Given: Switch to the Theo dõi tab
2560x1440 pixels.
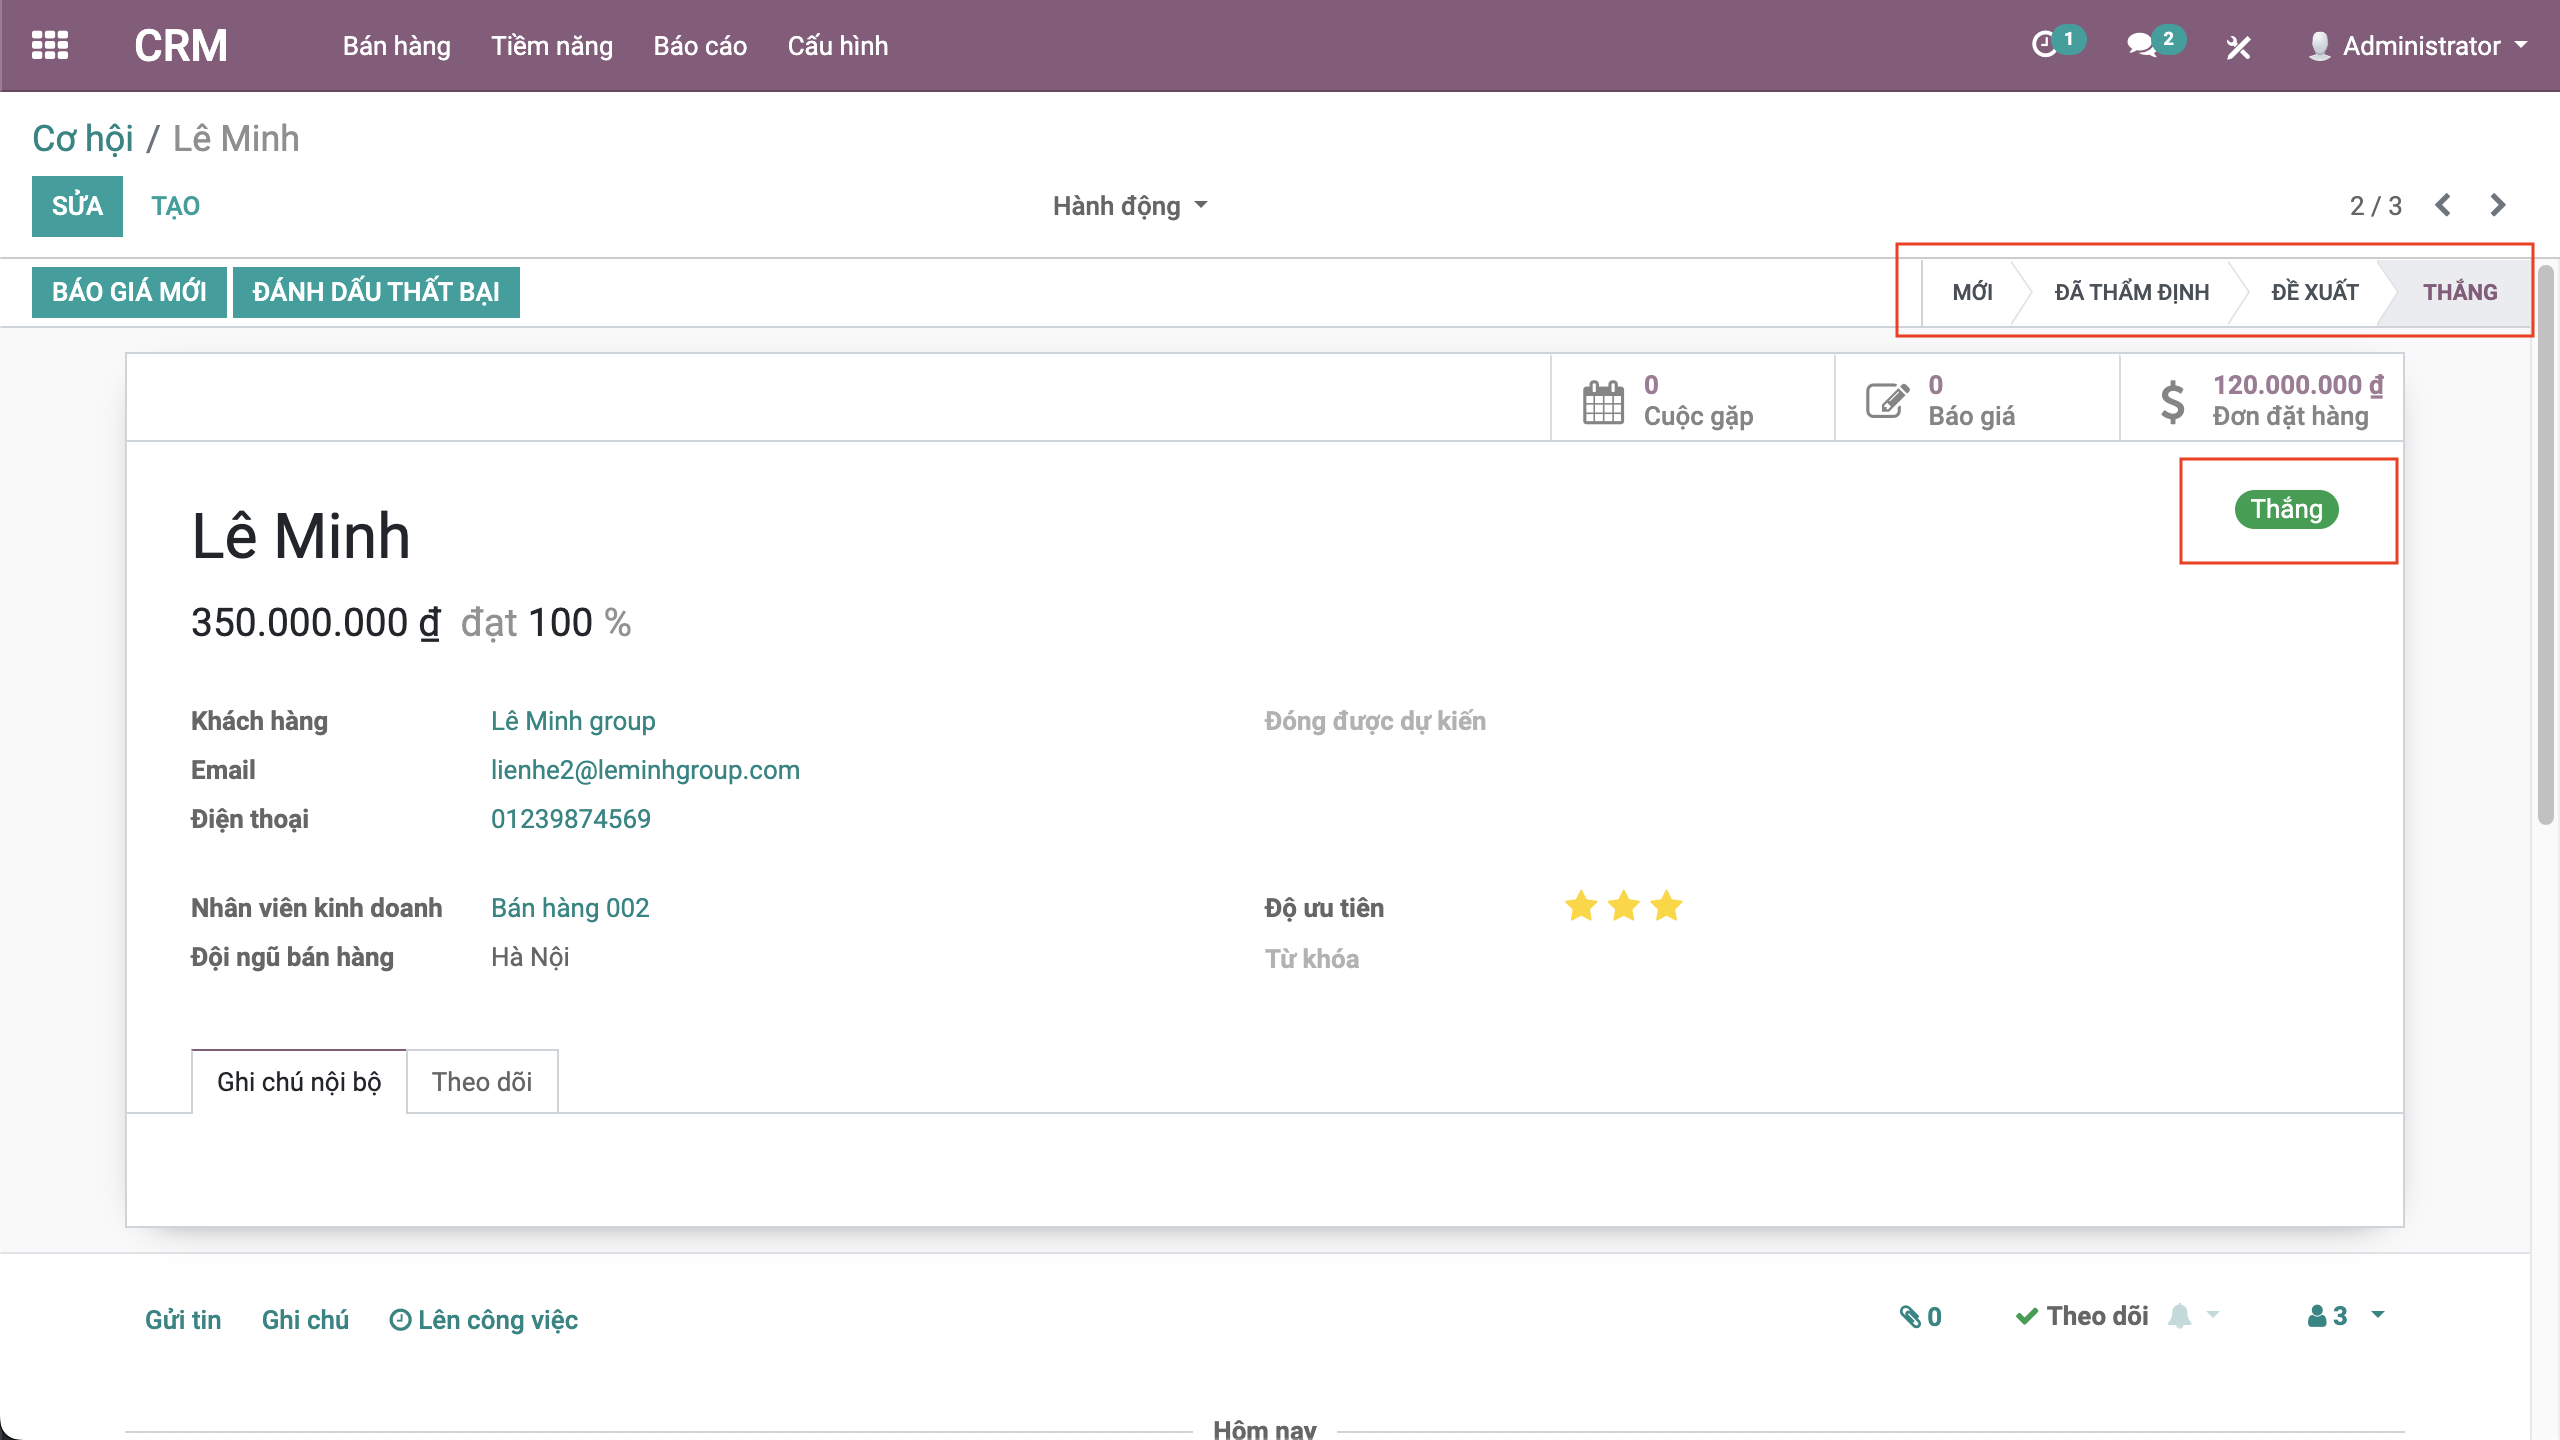Looking at the screenshot, I should pyautogui.click(x=481, y=1082).
